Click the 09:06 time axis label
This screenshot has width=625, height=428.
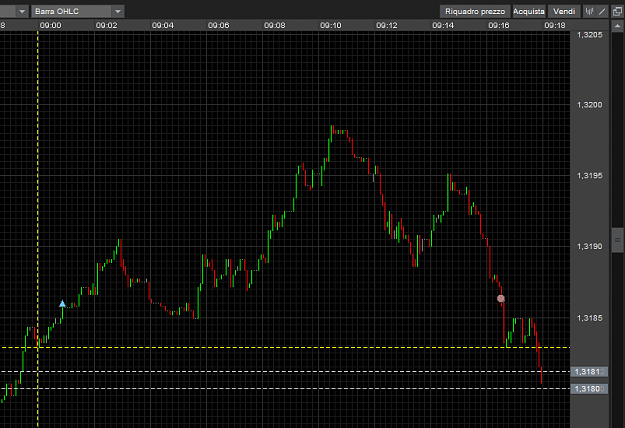coord(218,26)
